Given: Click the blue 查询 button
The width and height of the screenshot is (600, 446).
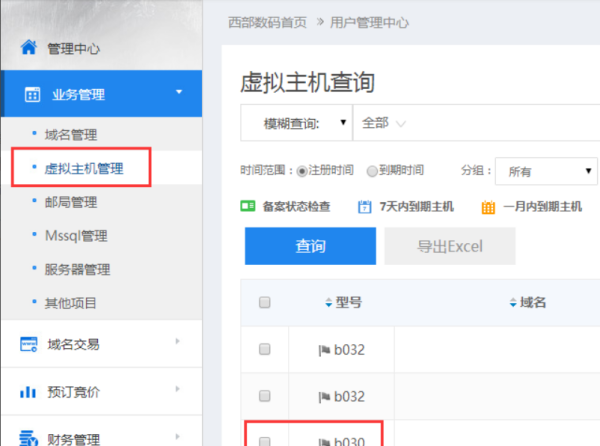Looking at the screenshot, I should point(310,246).
